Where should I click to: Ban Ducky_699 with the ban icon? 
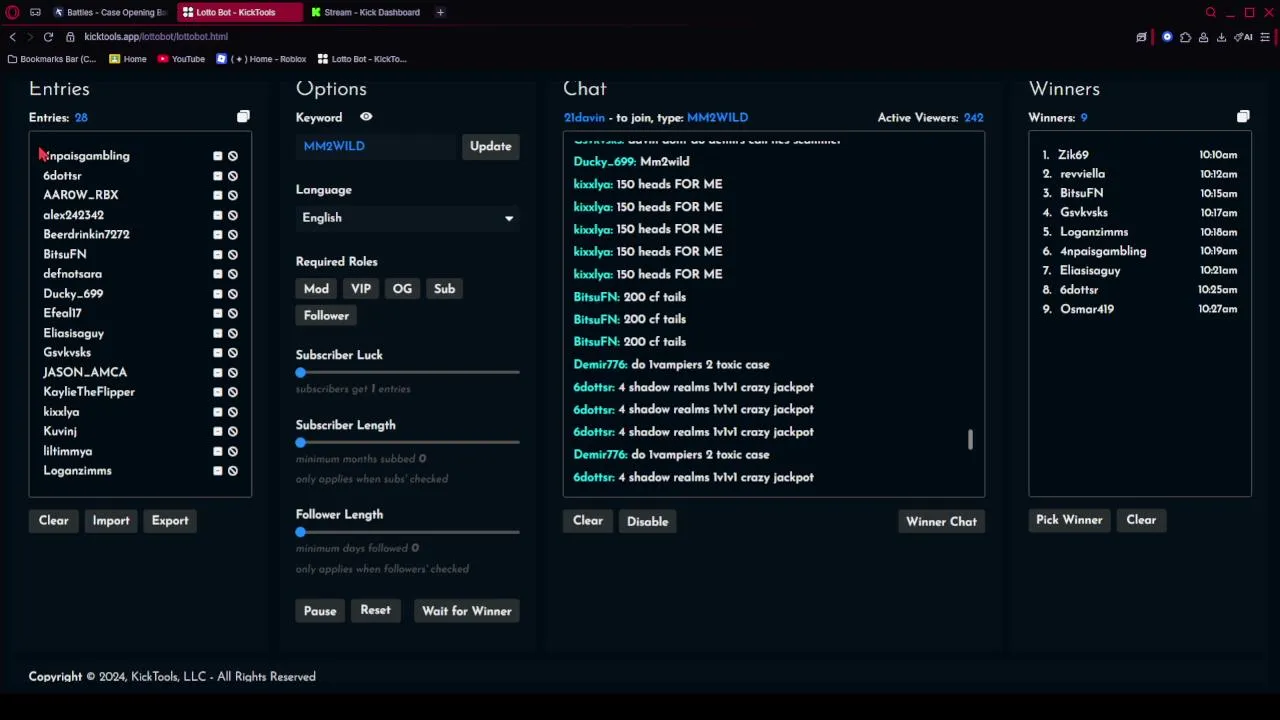tap(233, 294)
